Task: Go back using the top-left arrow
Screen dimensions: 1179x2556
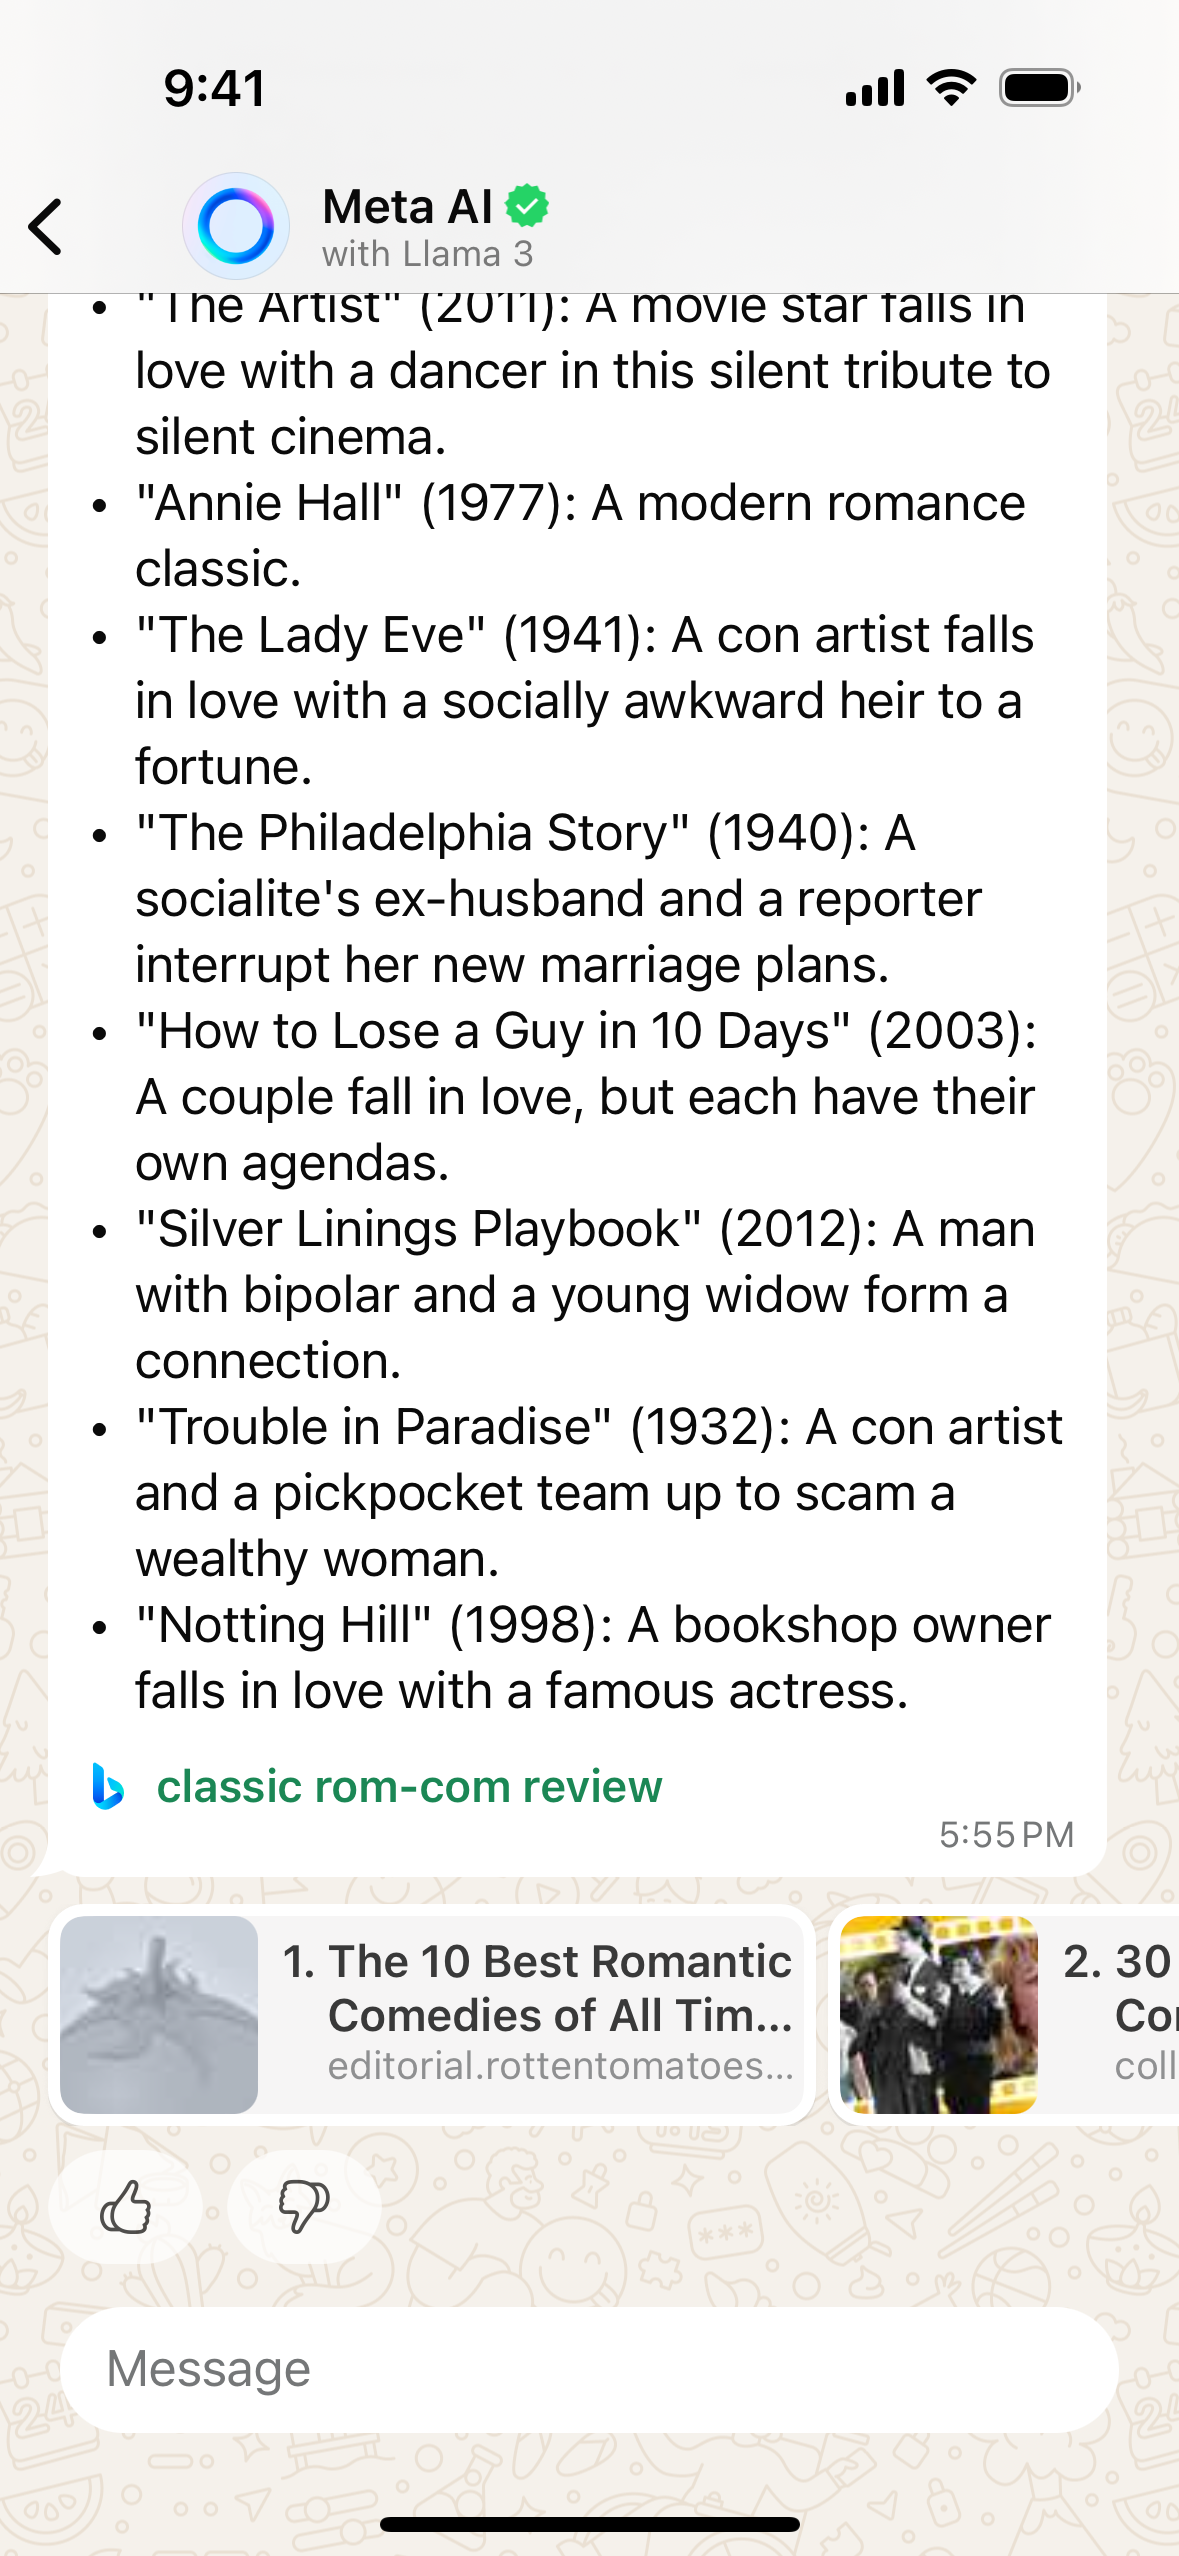Action: 45,227
